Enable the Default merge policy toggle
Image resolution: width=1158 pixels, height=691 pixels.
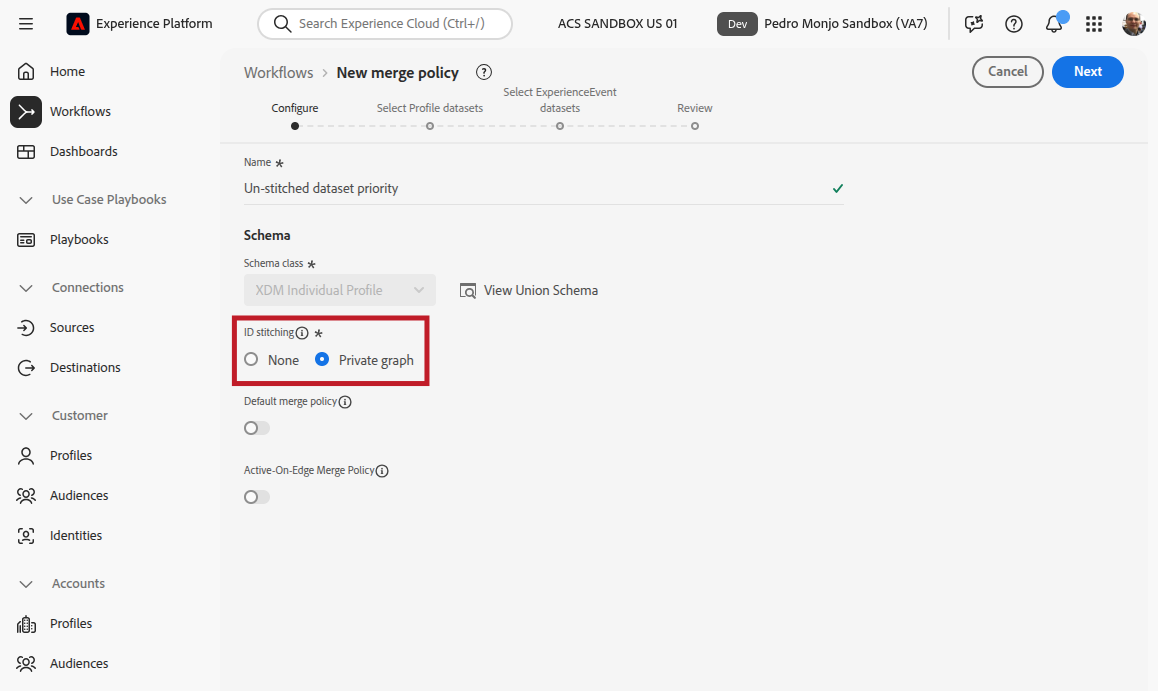point(257,428)
